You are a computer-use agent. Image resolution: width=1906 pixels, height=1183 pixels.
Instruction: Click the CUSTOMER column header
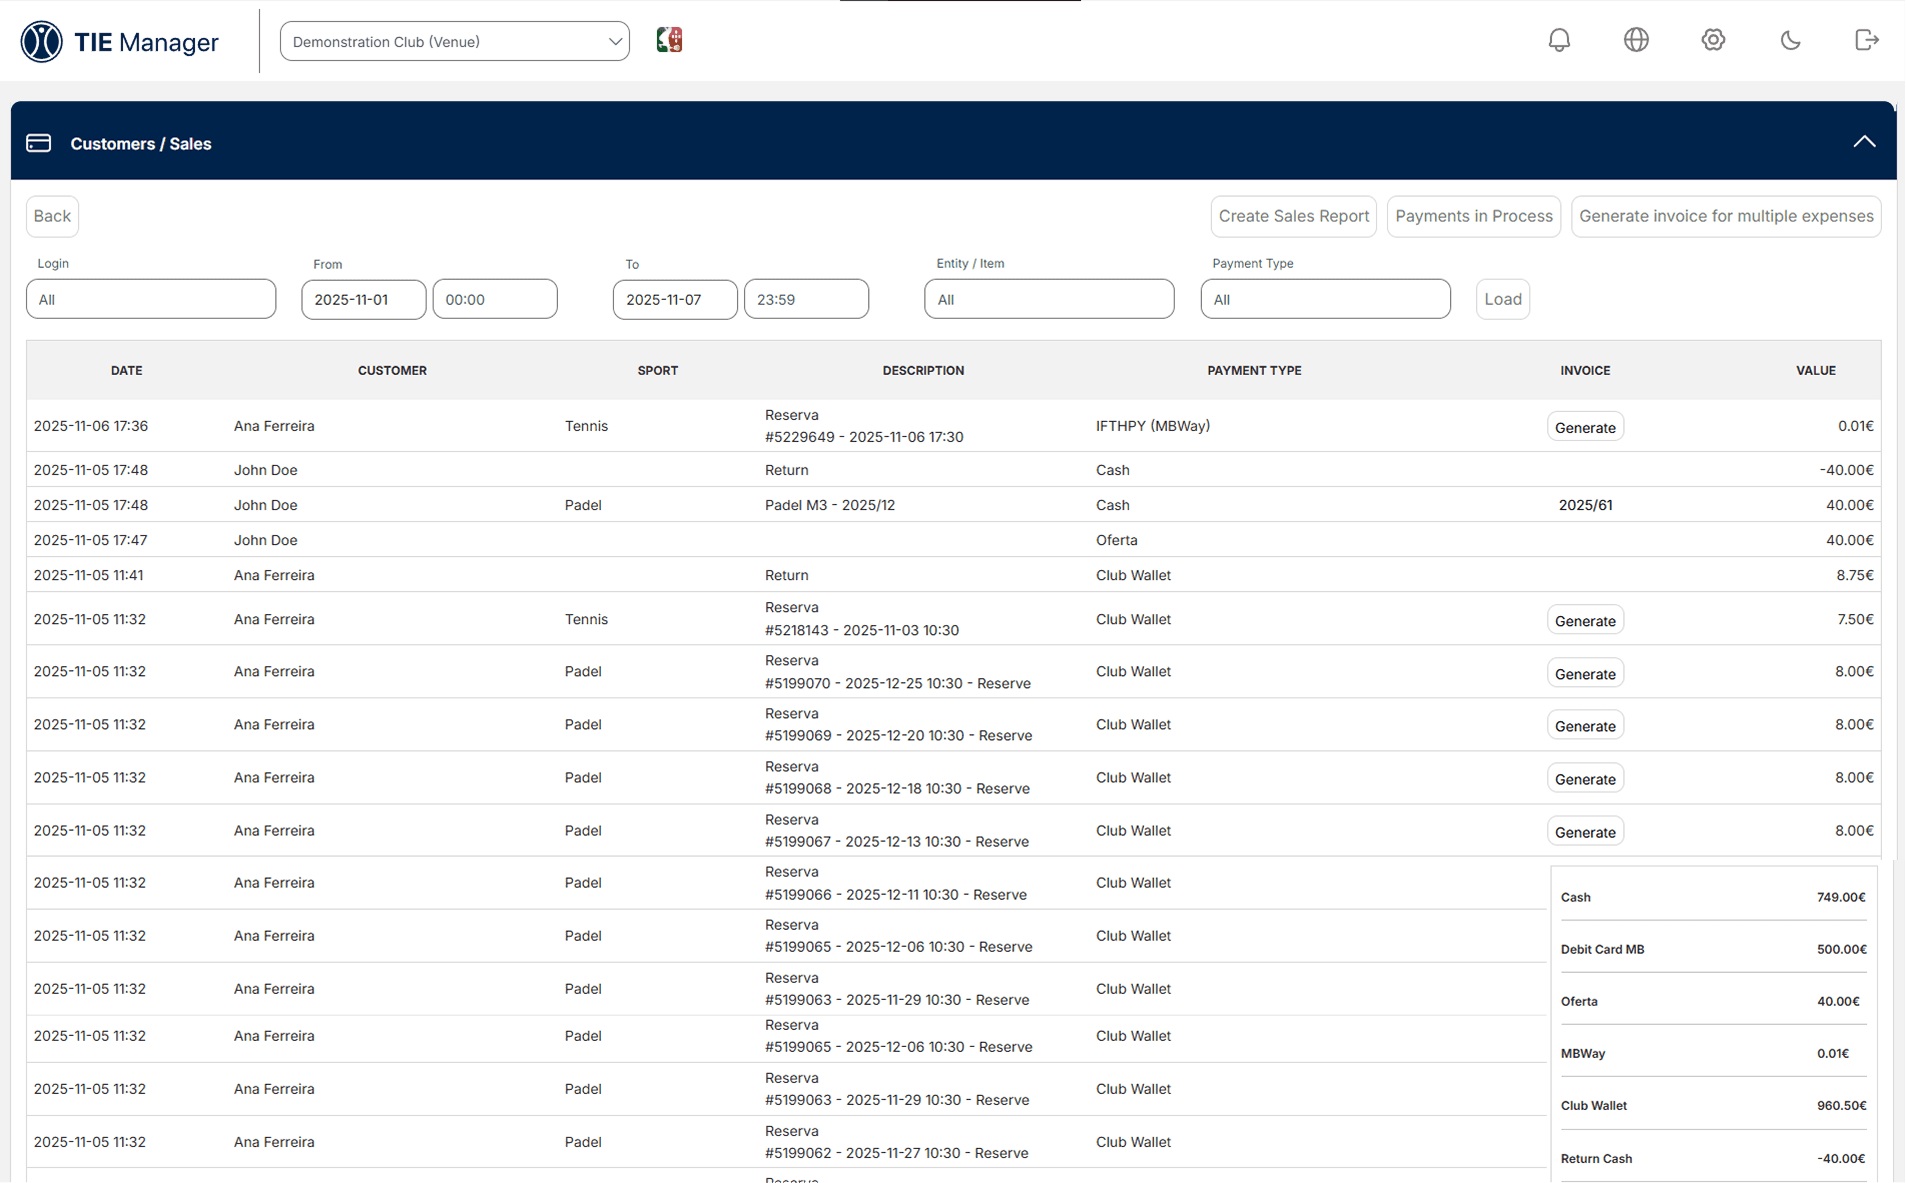coord(392,370)
